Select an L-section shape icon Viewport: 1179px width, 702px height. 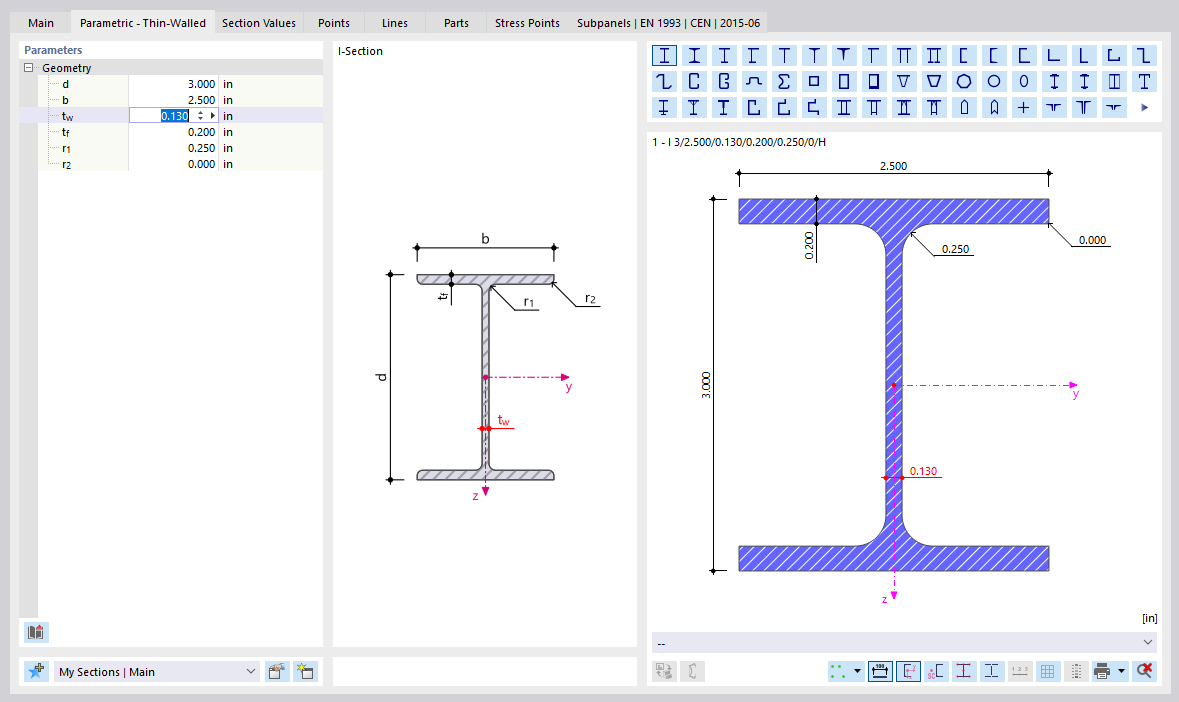pos(1054,55)
